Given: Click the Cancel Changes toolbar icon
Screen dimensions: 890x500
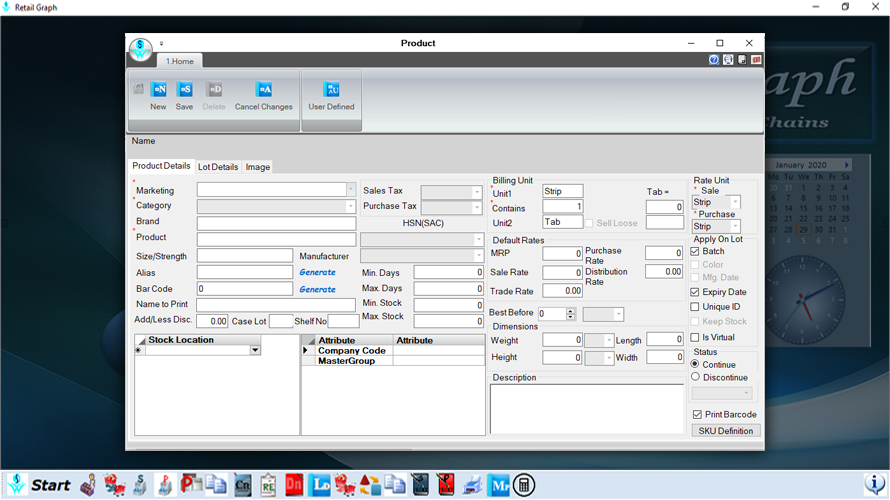Looking at the screenshot, I should 263,90.
